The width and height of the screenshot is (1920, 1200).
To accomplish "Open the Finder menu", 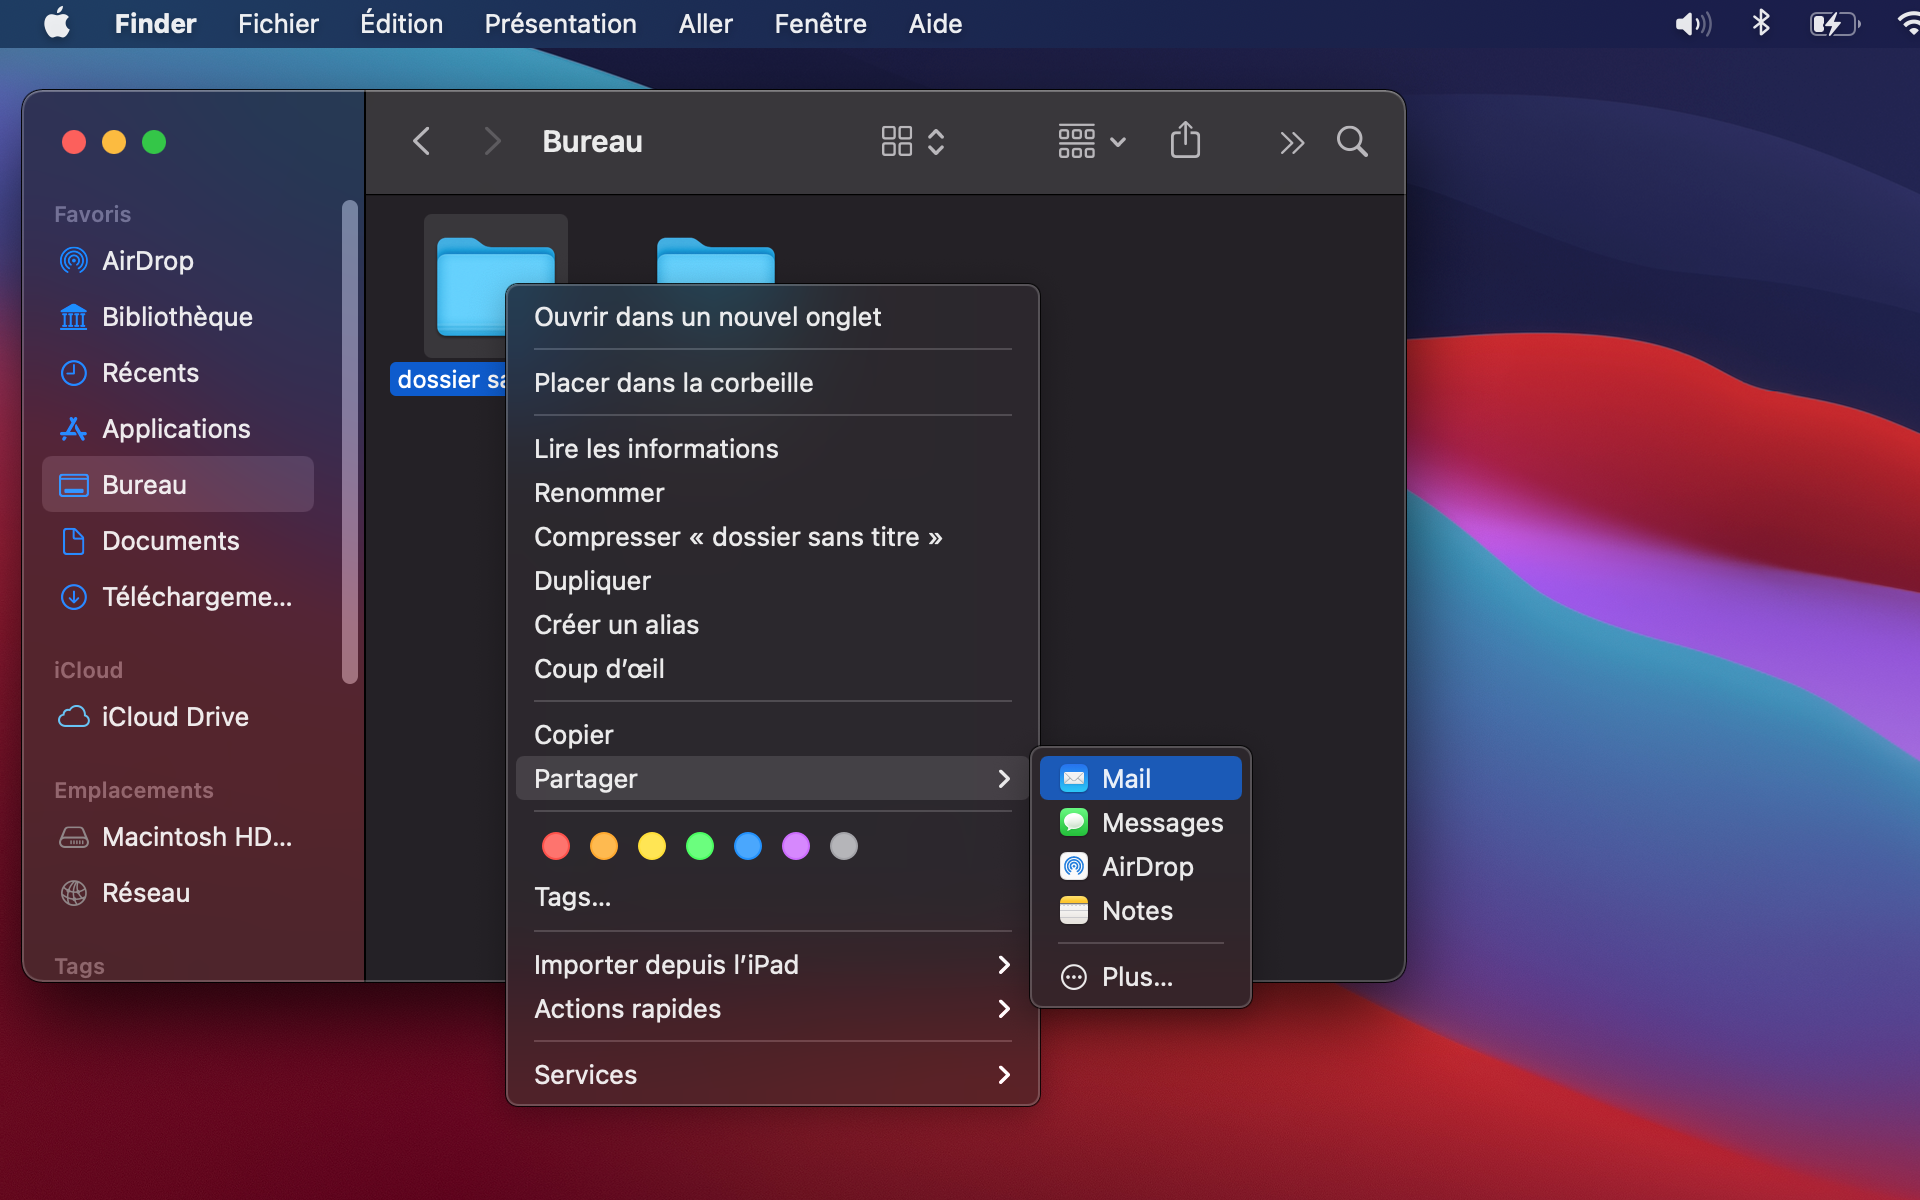I will pyautogui.click(x=155, y=24).
